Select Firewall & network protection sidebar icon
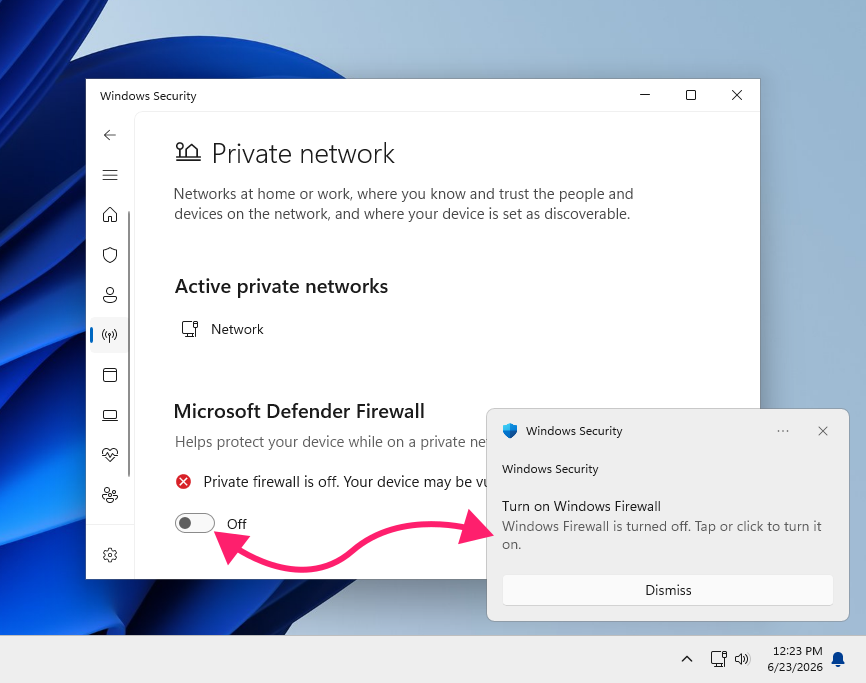866x683 pixels. [110, 335]
